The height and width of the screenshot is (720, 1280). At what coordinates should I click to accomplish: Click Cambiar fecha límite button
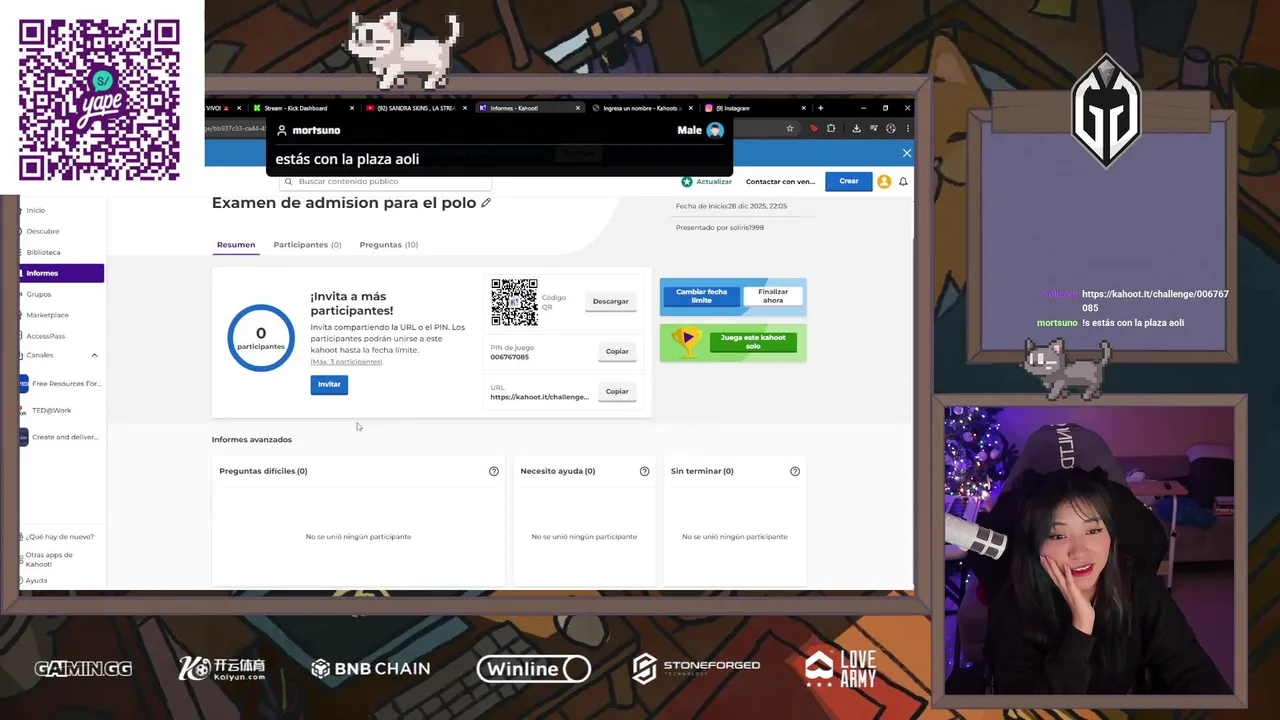tap(701, 296)
